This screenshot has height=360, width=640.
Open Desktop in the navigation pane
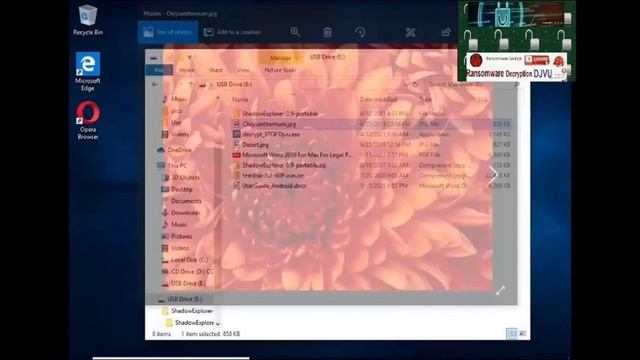point(177,189)
